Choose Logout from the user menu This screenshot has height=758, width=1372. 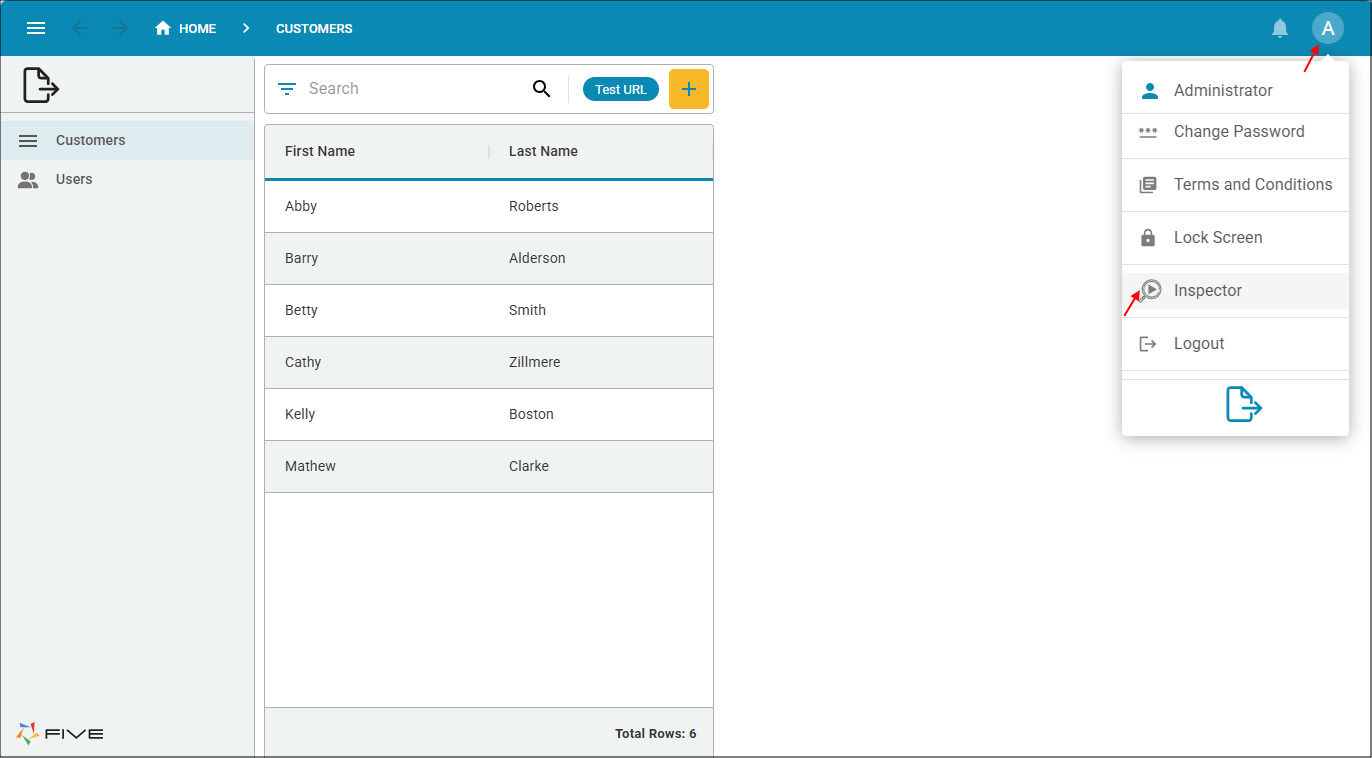pyautogui.click(x=1198, y=344)
